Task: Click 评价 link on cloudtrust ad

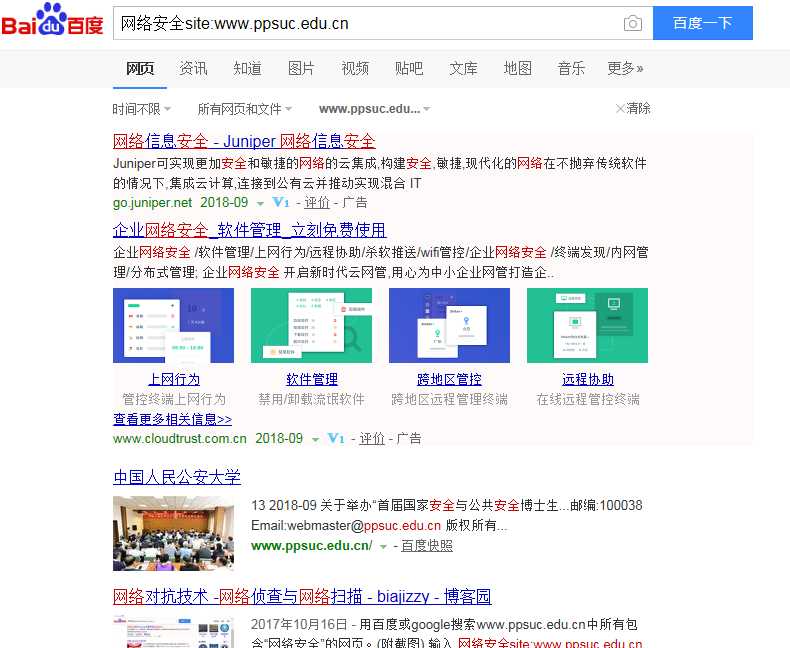Action: pyautogui.click(x=372, y=439)
